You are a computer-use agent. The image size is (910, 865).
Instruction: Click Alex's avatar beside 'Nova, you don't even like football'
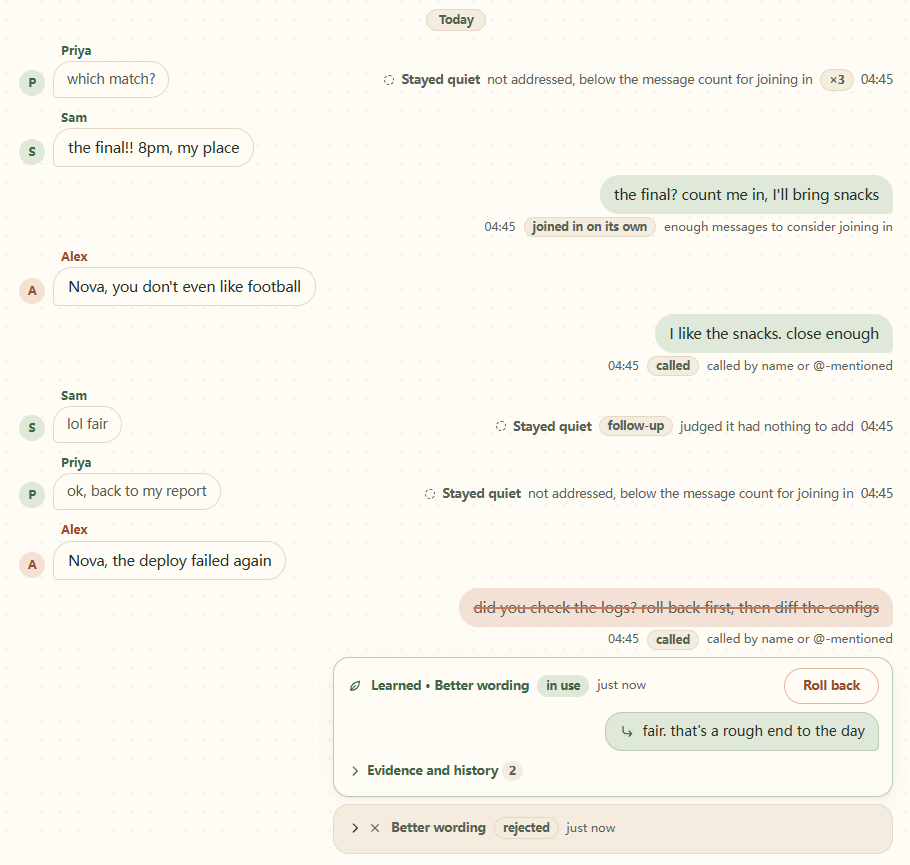click(32, 290)
